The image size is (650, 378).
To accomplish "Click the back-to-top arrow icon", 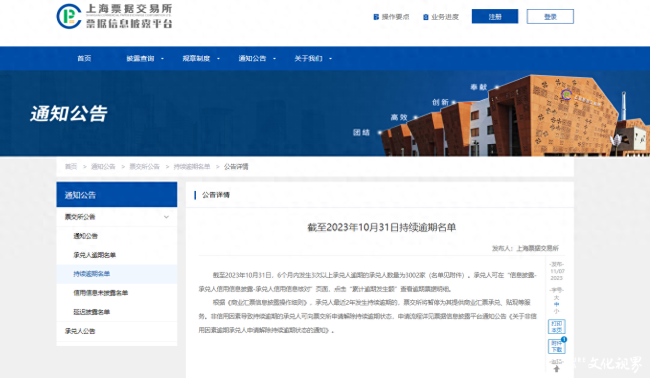I will (556, 368).
